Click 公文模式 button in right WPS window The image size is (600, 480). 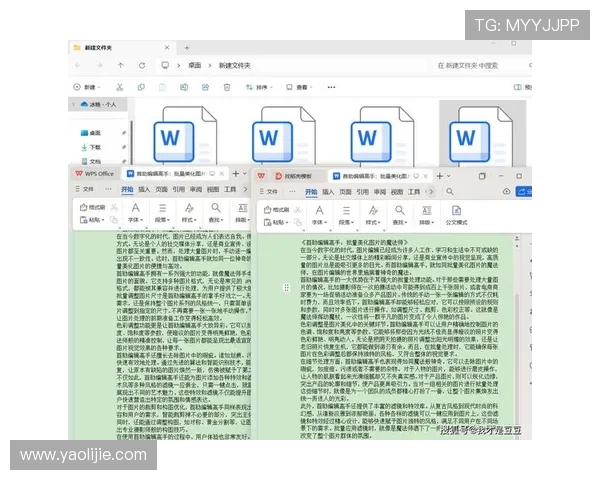(456, 215)
